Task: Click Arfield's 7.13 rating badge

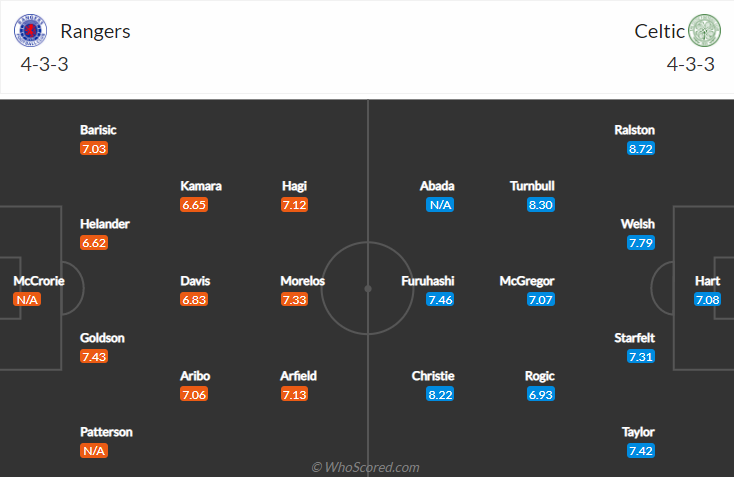Action: coord(294,395)
